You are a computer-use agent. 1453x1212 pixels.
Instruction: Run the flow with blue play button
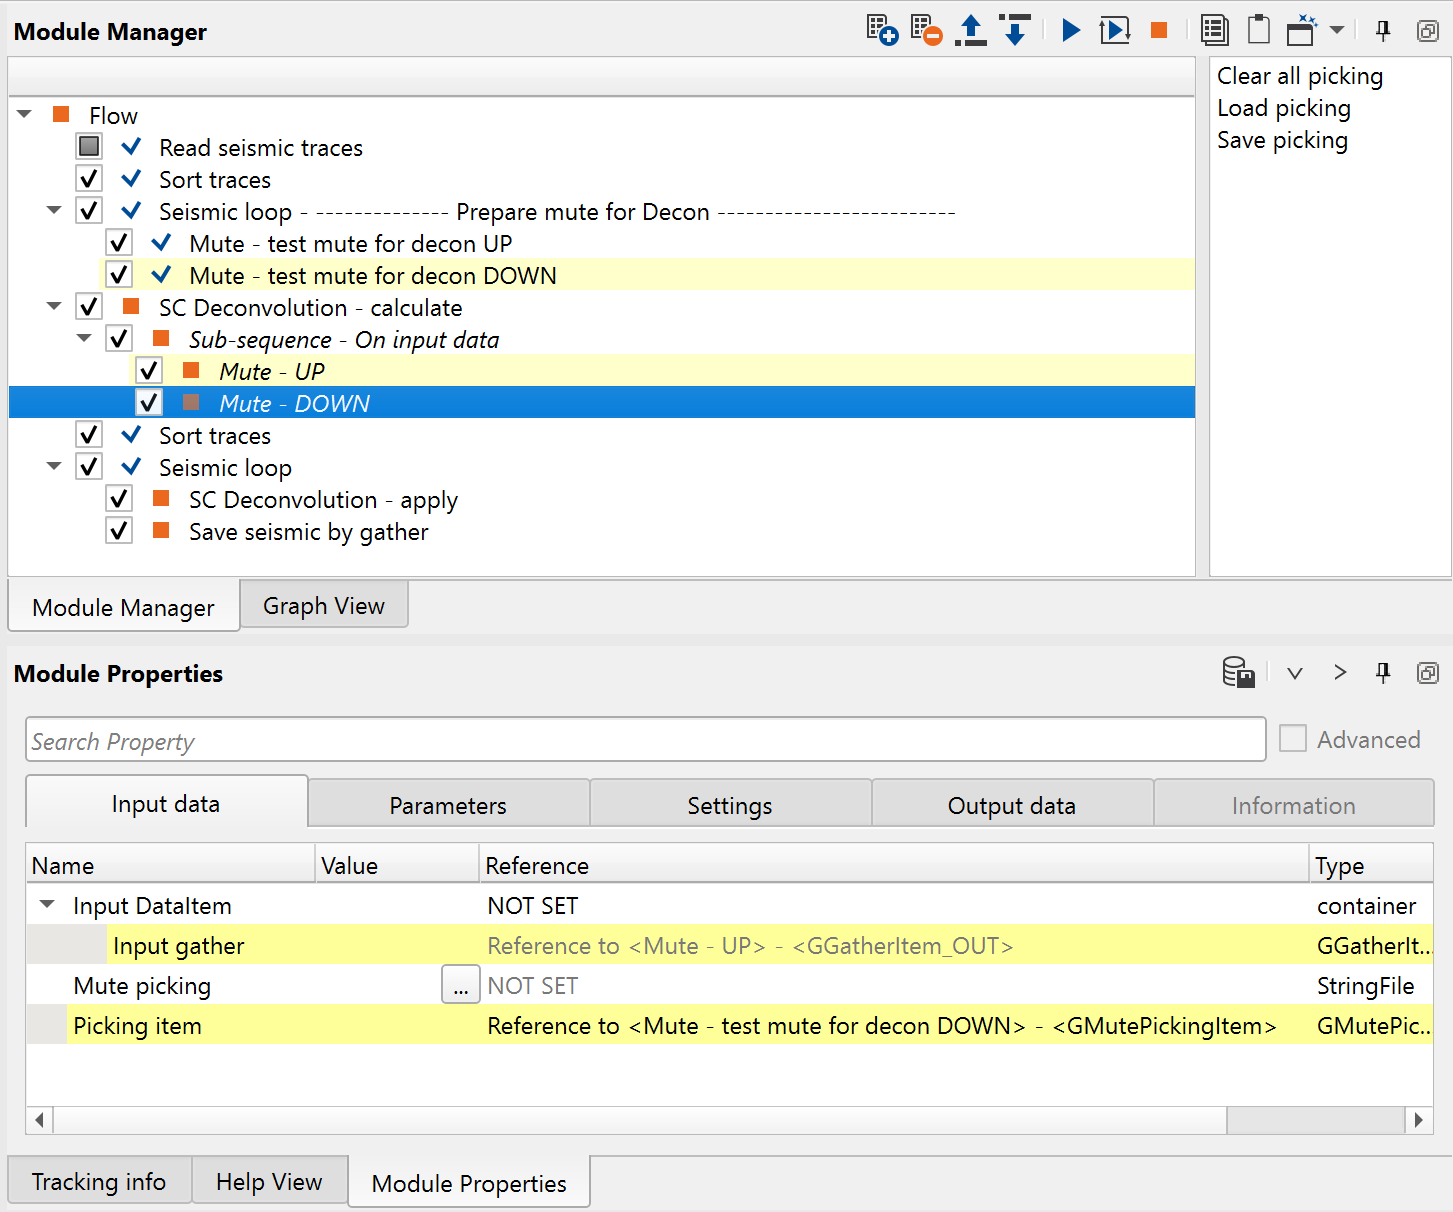point(1071,30)
